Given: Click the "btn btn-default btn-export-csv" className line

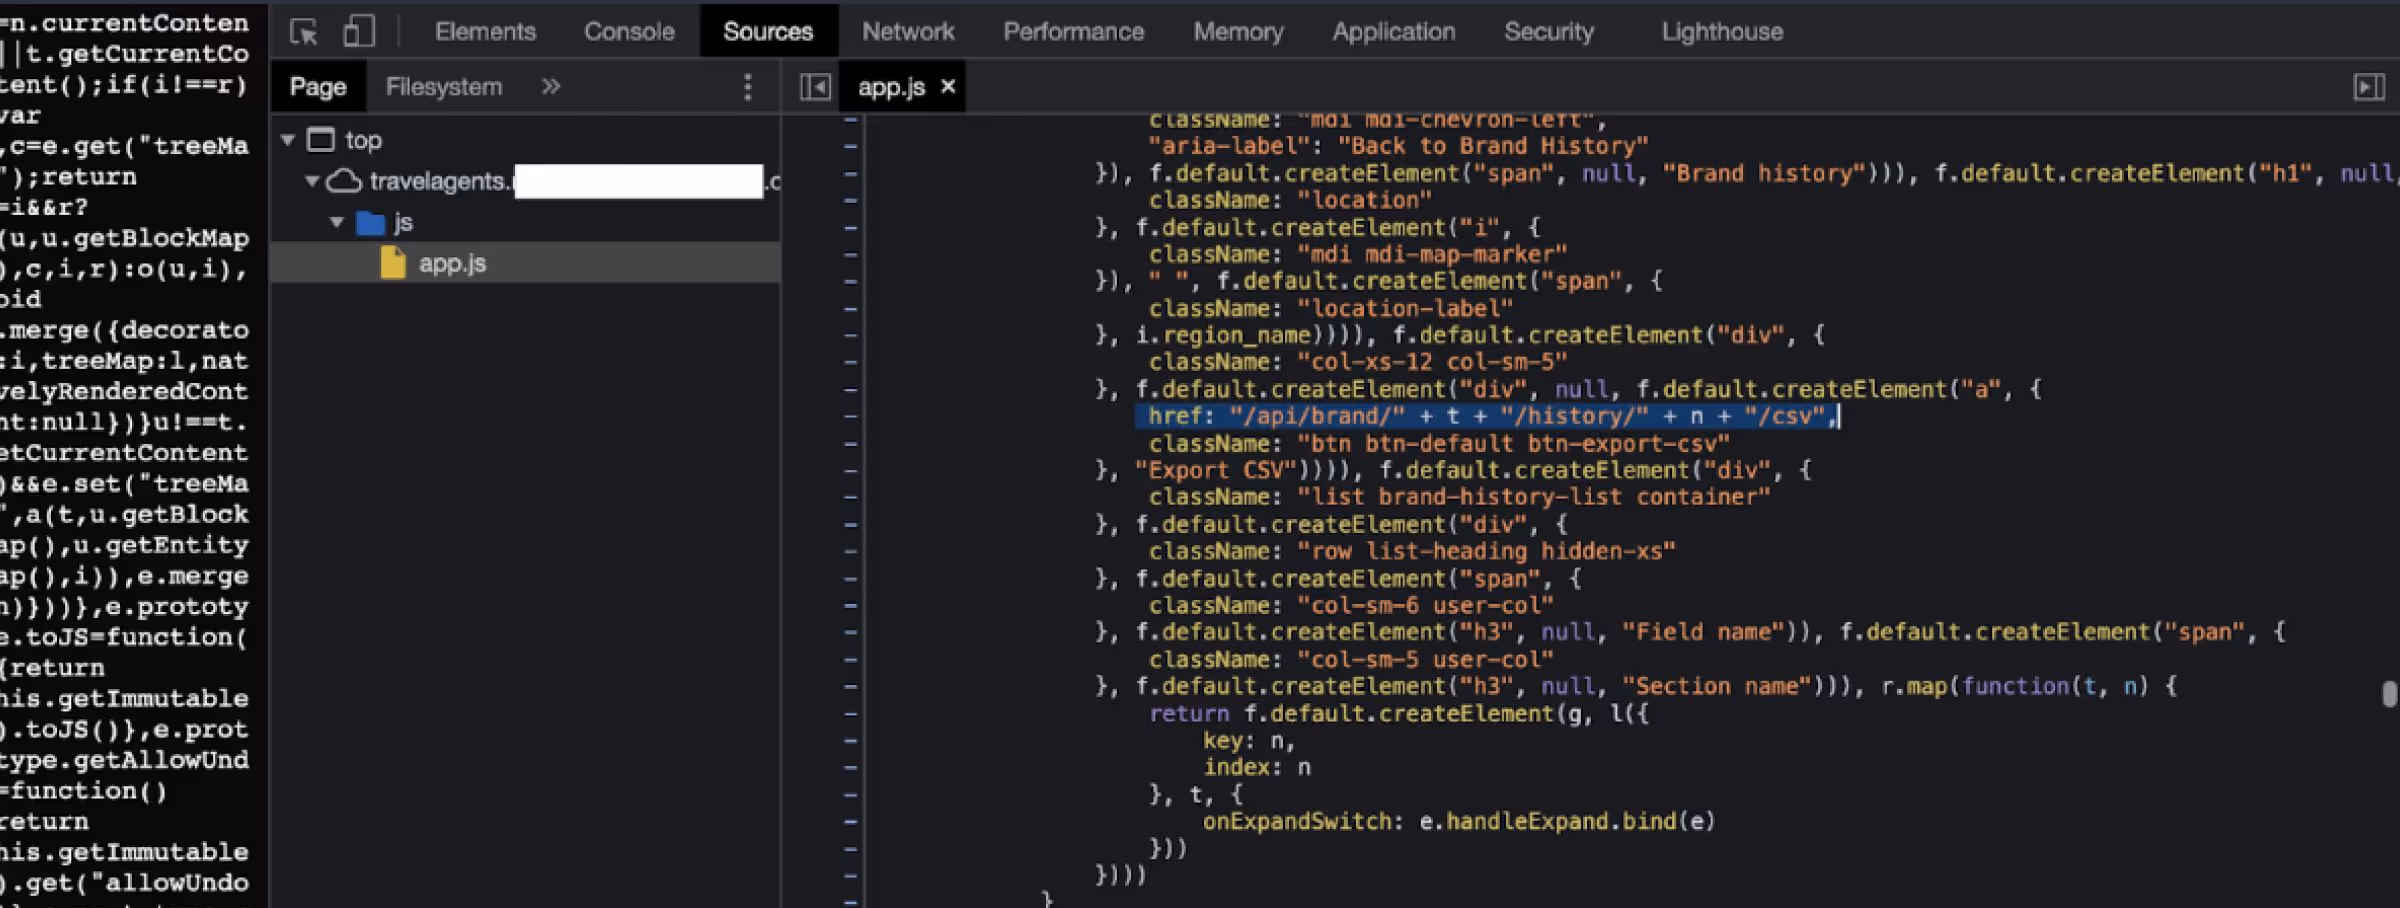Looking at the screenshot, I should click(1439, 443).
